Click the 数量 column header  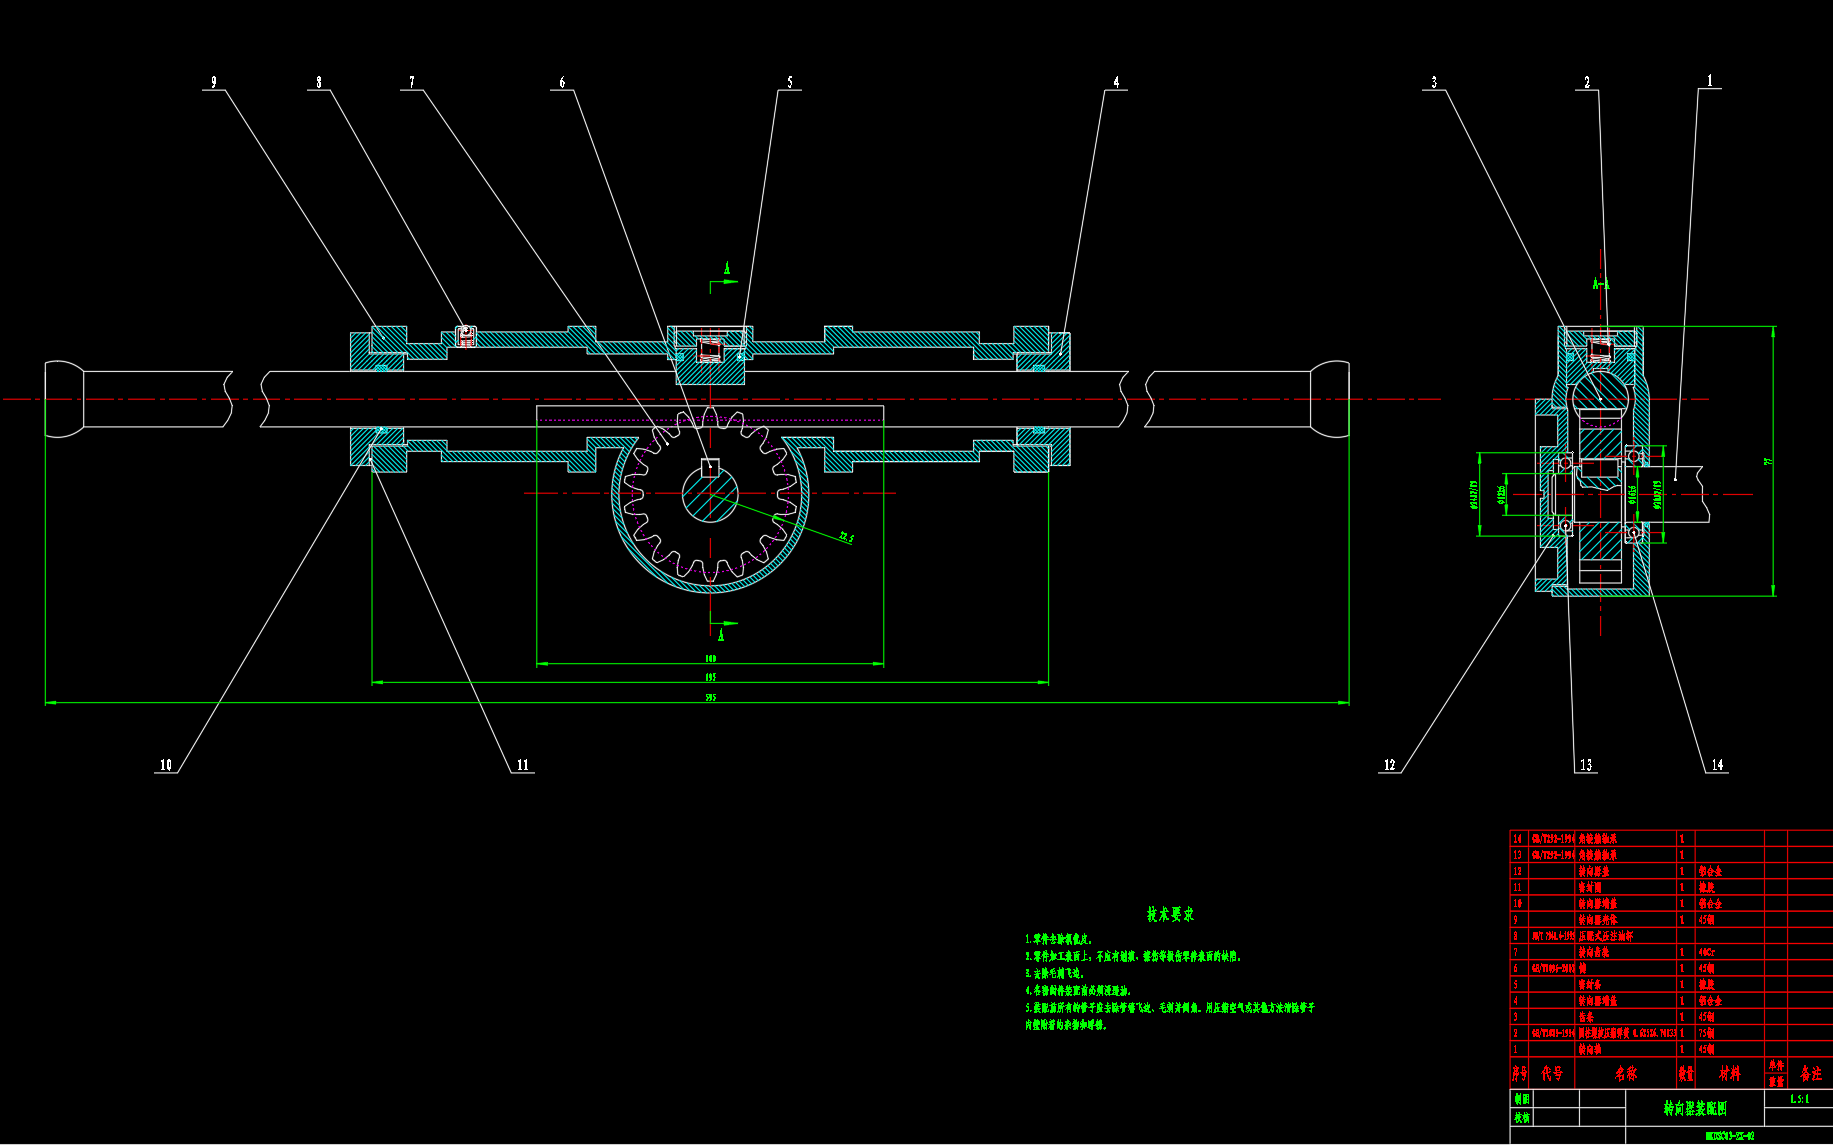tap(1686, 1073)
